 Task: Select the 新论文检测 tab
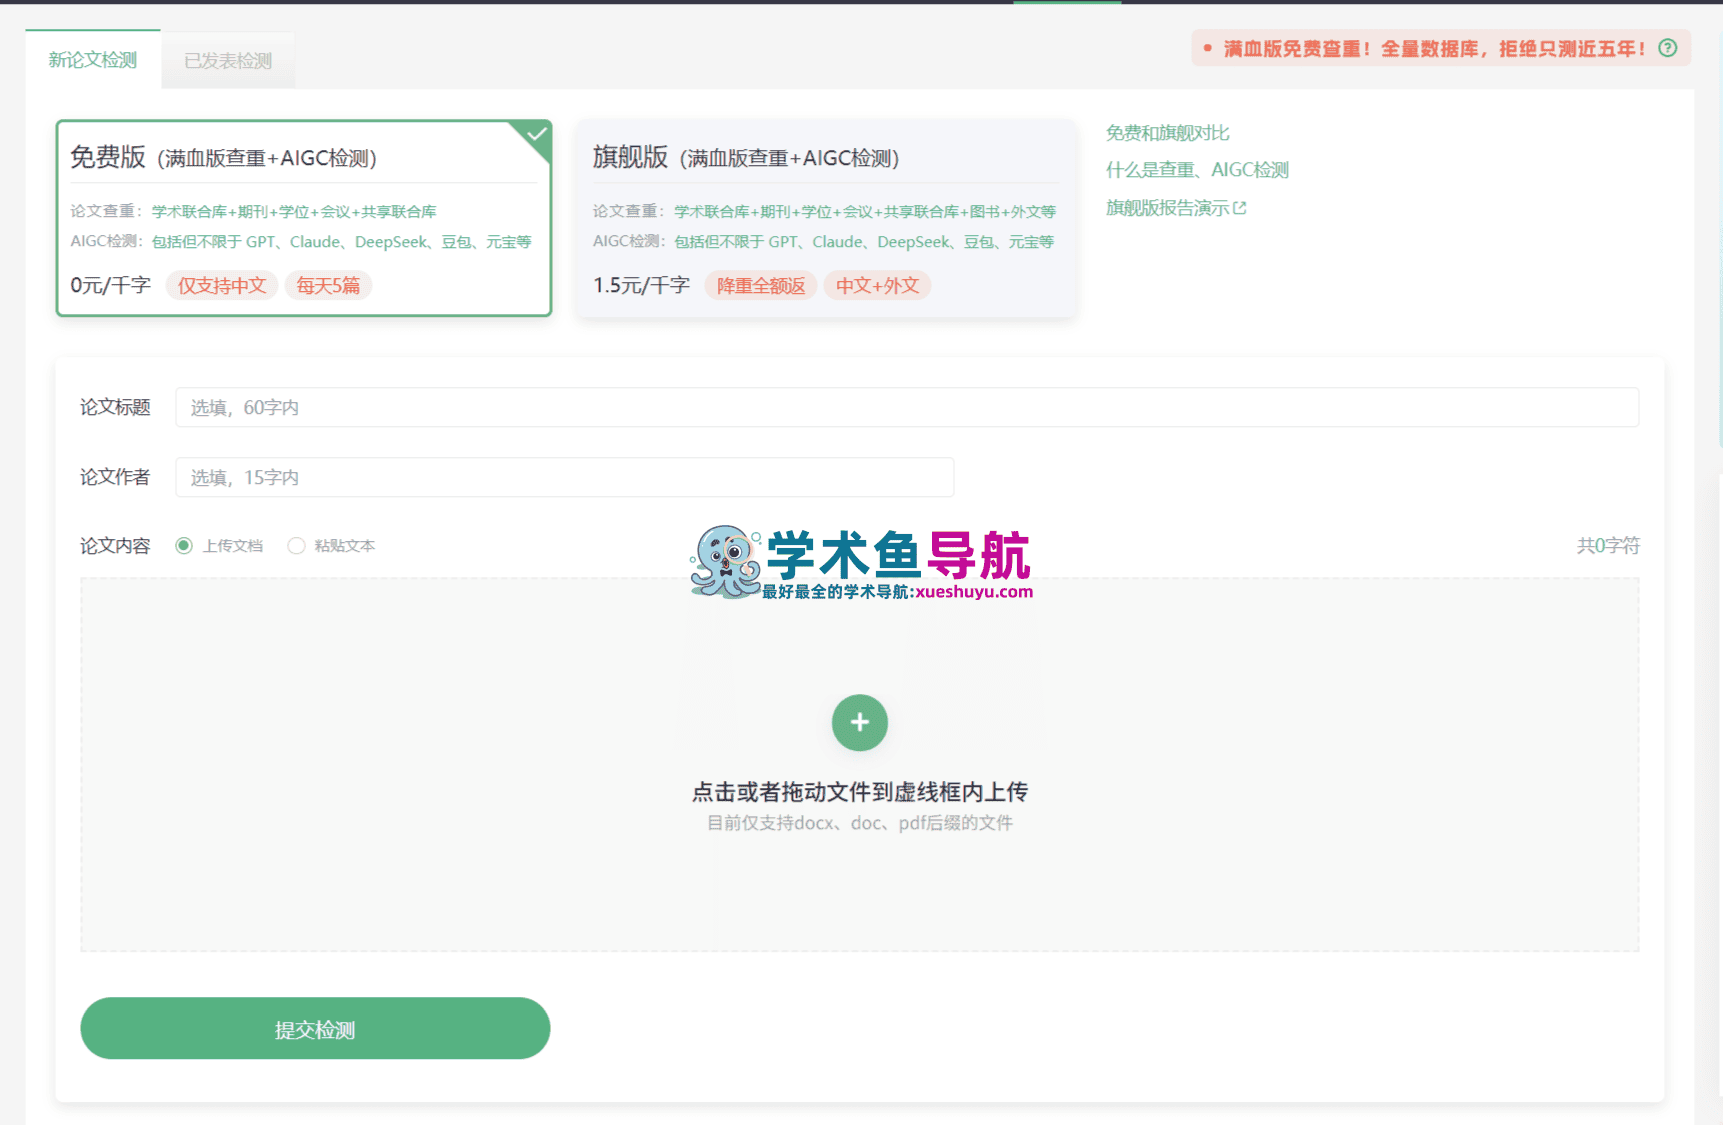click(x=92, y=59)
